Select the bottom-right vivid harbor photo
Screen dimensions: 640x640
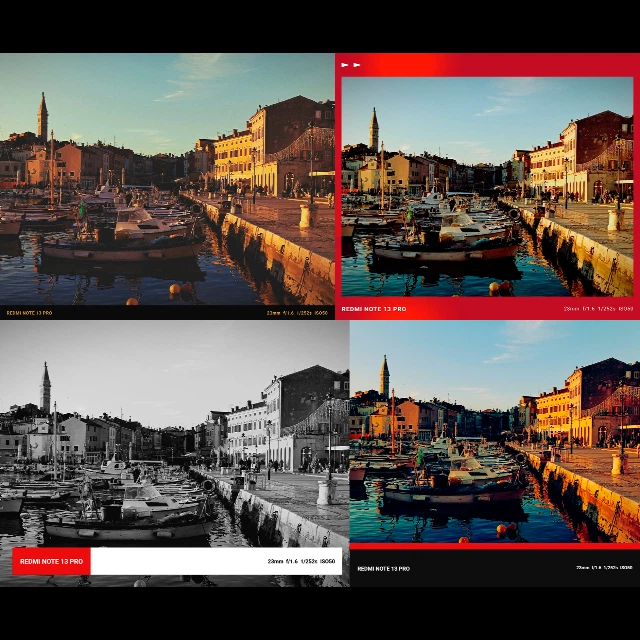495,431
